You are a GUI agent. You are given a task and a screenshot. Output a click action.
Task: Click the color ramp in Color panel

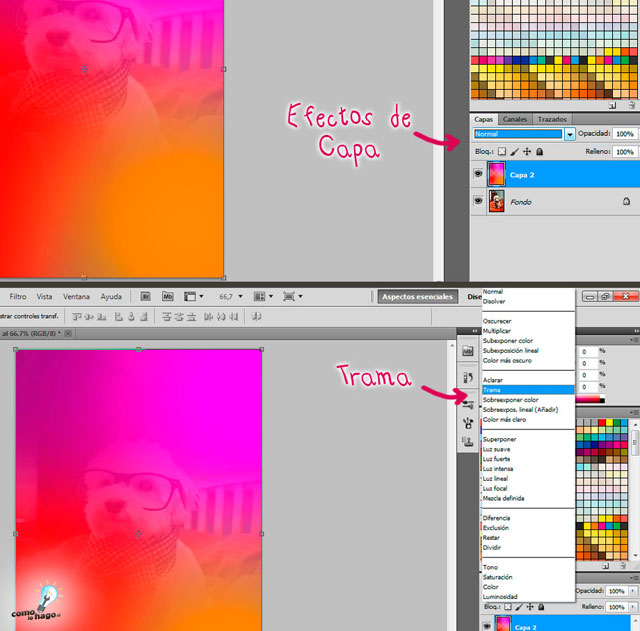[x=590, y=400]
